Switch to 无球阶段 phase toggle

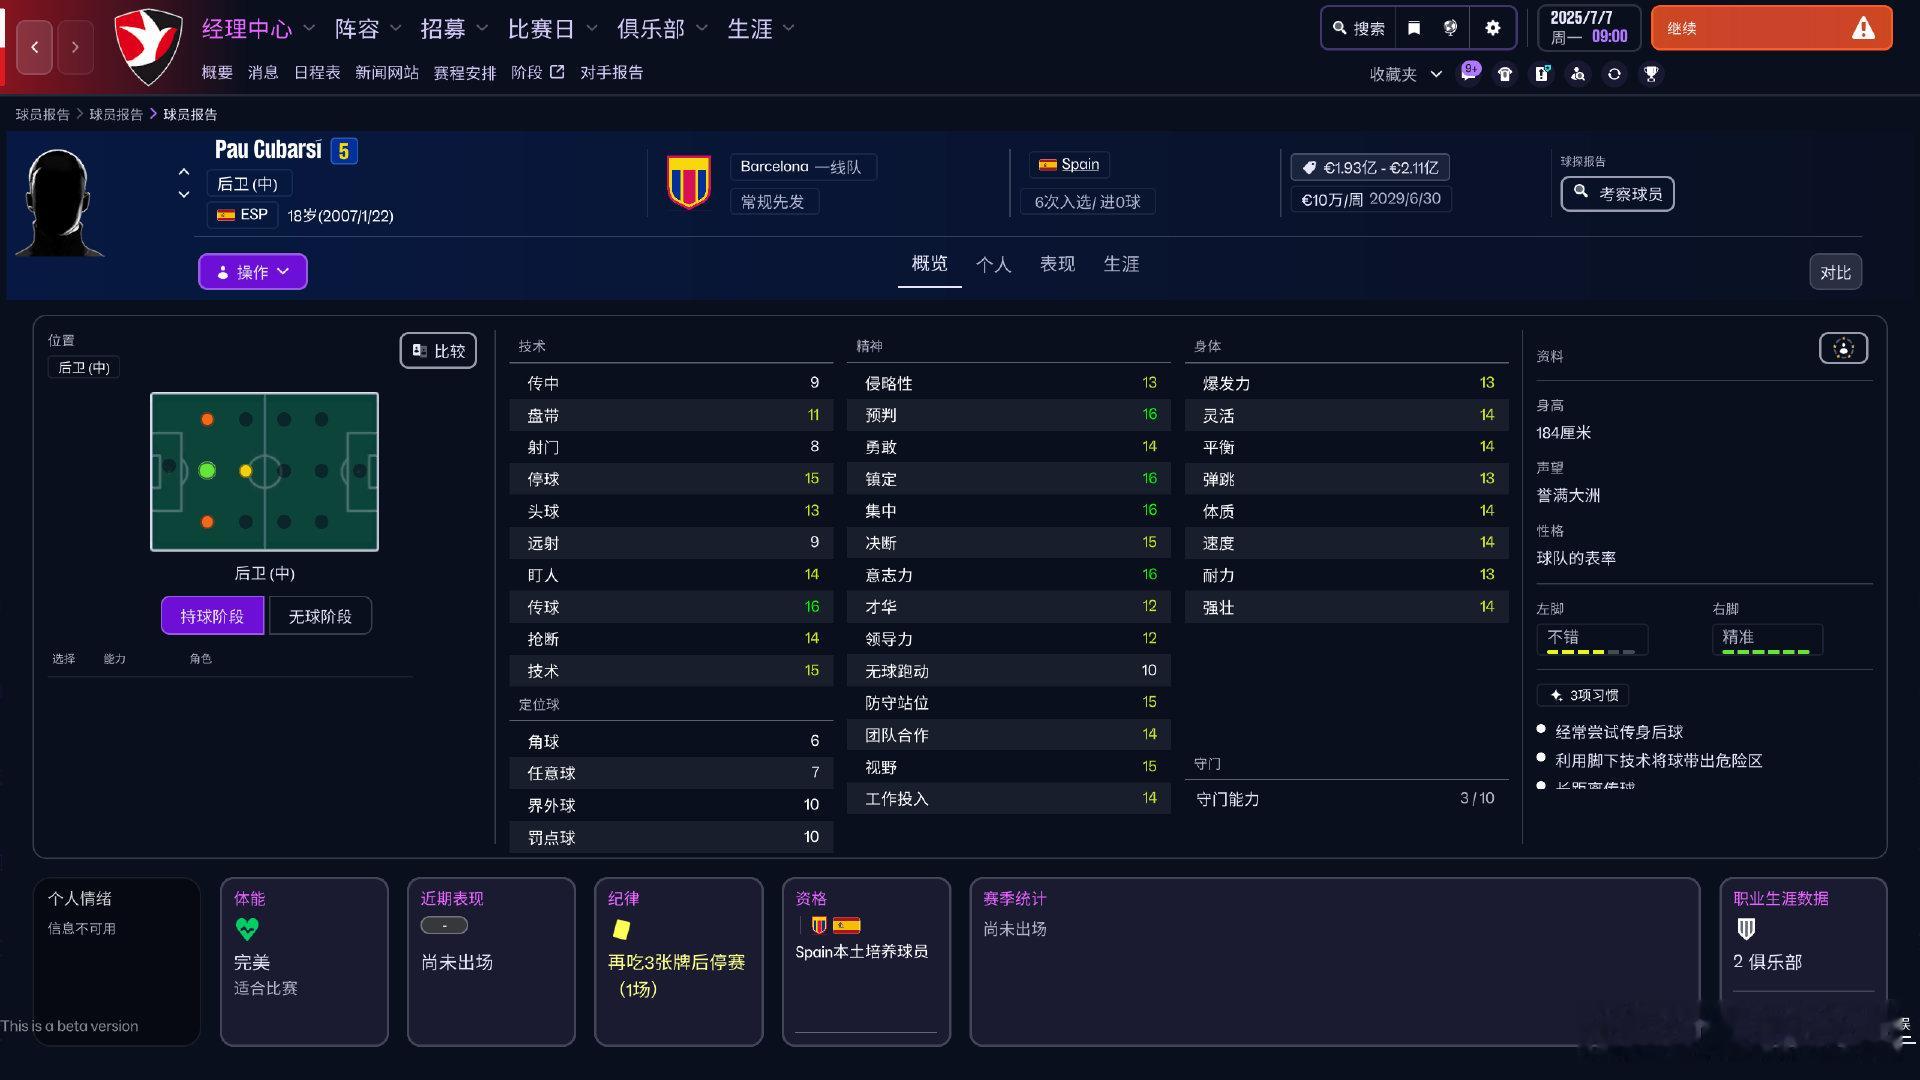click(x=320, y=616)
